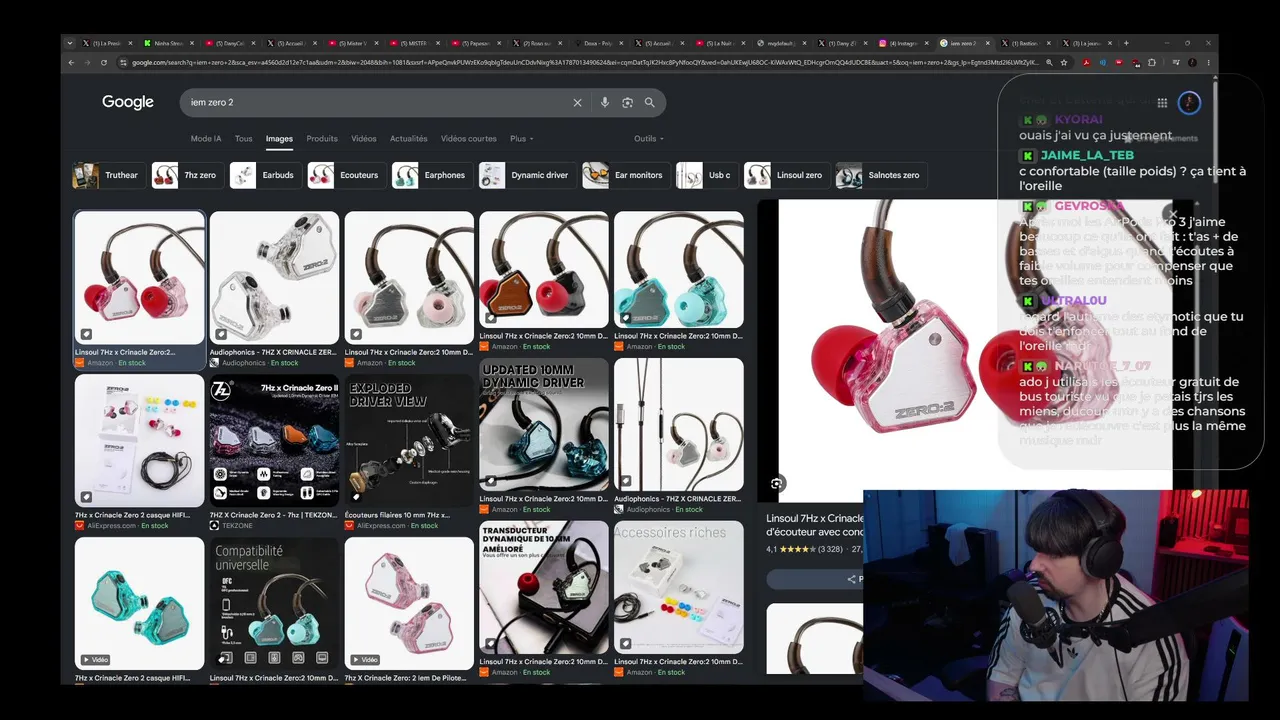1280x720 pixels.
Task: Open the brown and black Zero:2 thumbnail
Action: (544, 269)
